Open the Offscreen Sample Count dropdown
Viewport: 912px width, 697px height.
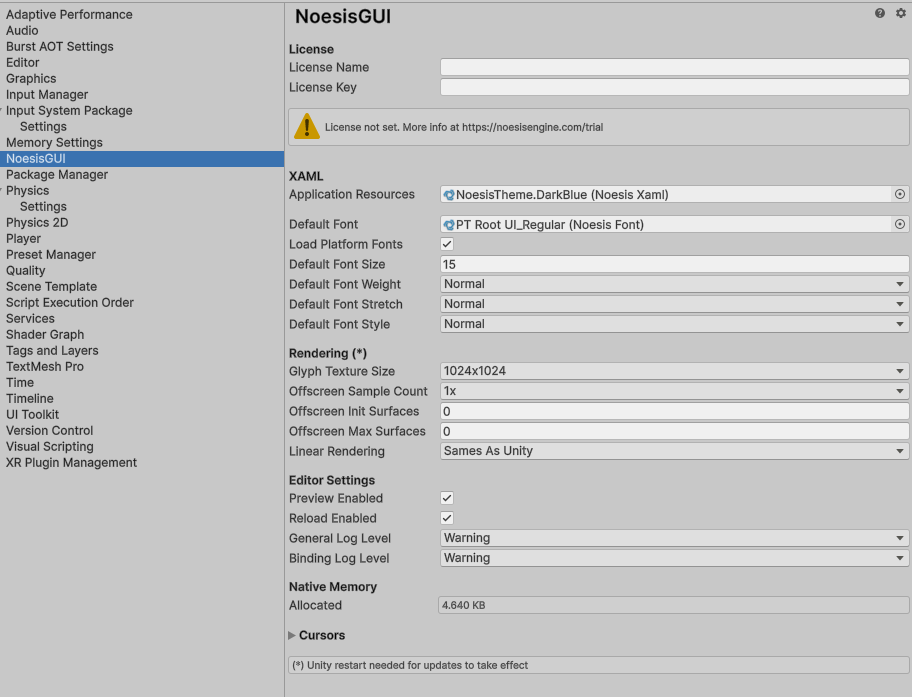point(674,391)
